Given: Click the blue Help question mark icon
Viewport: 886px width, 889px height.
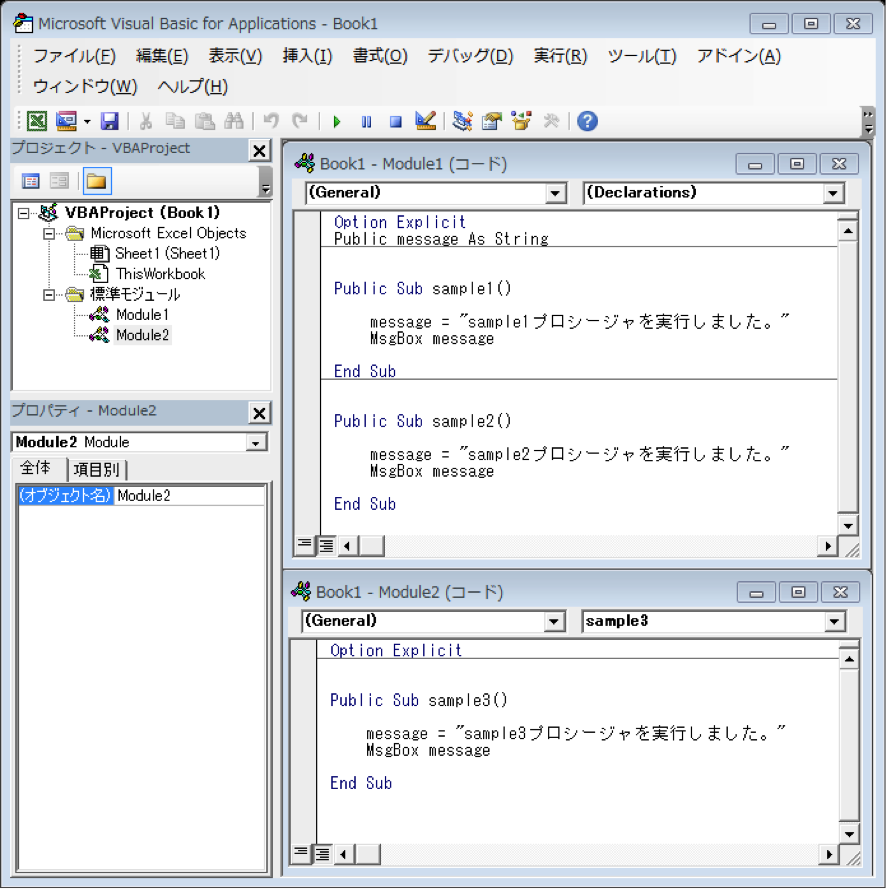Looking at the screenshot, I should [x=587, y=121].
